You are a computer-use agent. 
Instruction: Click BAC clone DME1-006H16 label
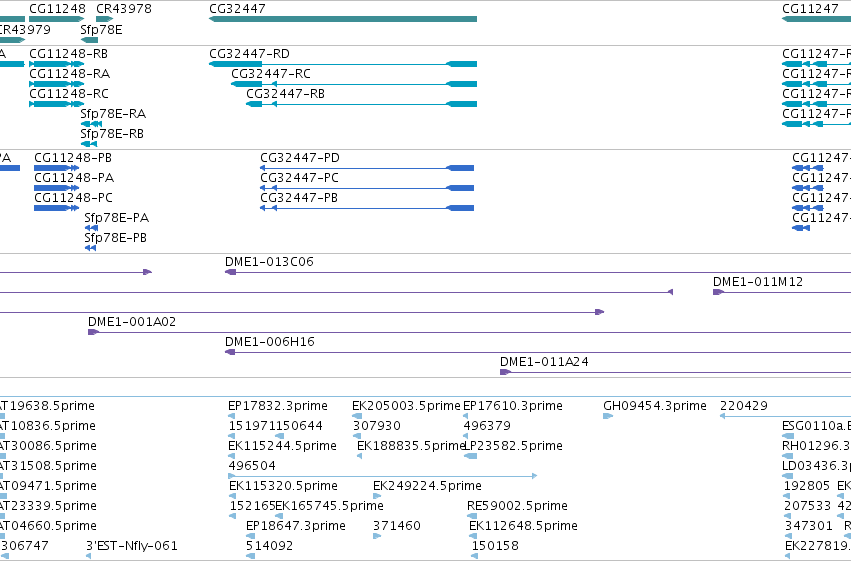pyautogui.click(x=270, y=342)
